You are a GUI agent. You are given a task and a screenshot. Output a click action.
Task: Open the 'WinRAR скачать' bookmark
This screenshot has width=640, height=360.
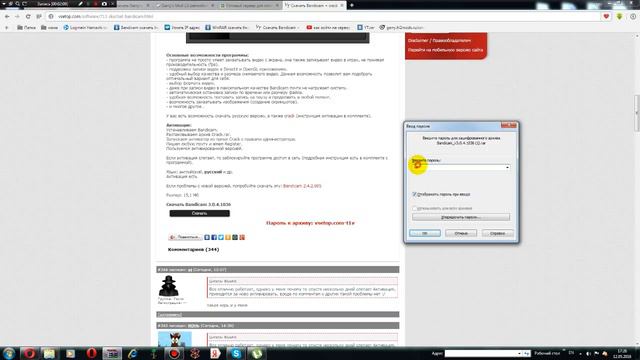227,27
